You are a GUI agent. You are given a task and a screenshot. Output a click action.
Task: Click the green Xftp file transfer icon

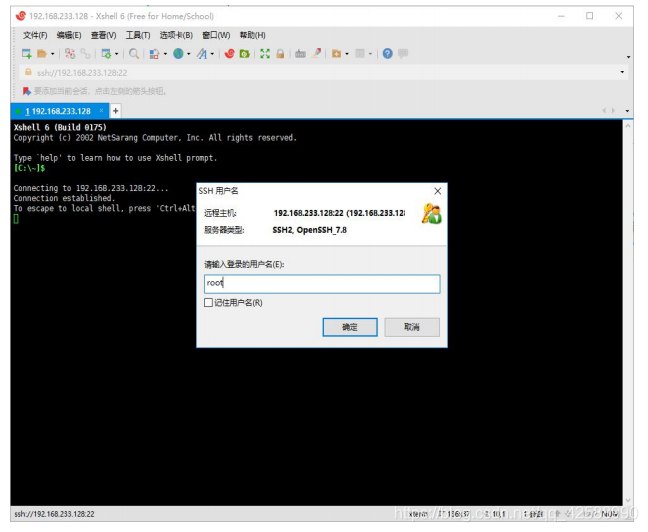pos(245,53)
